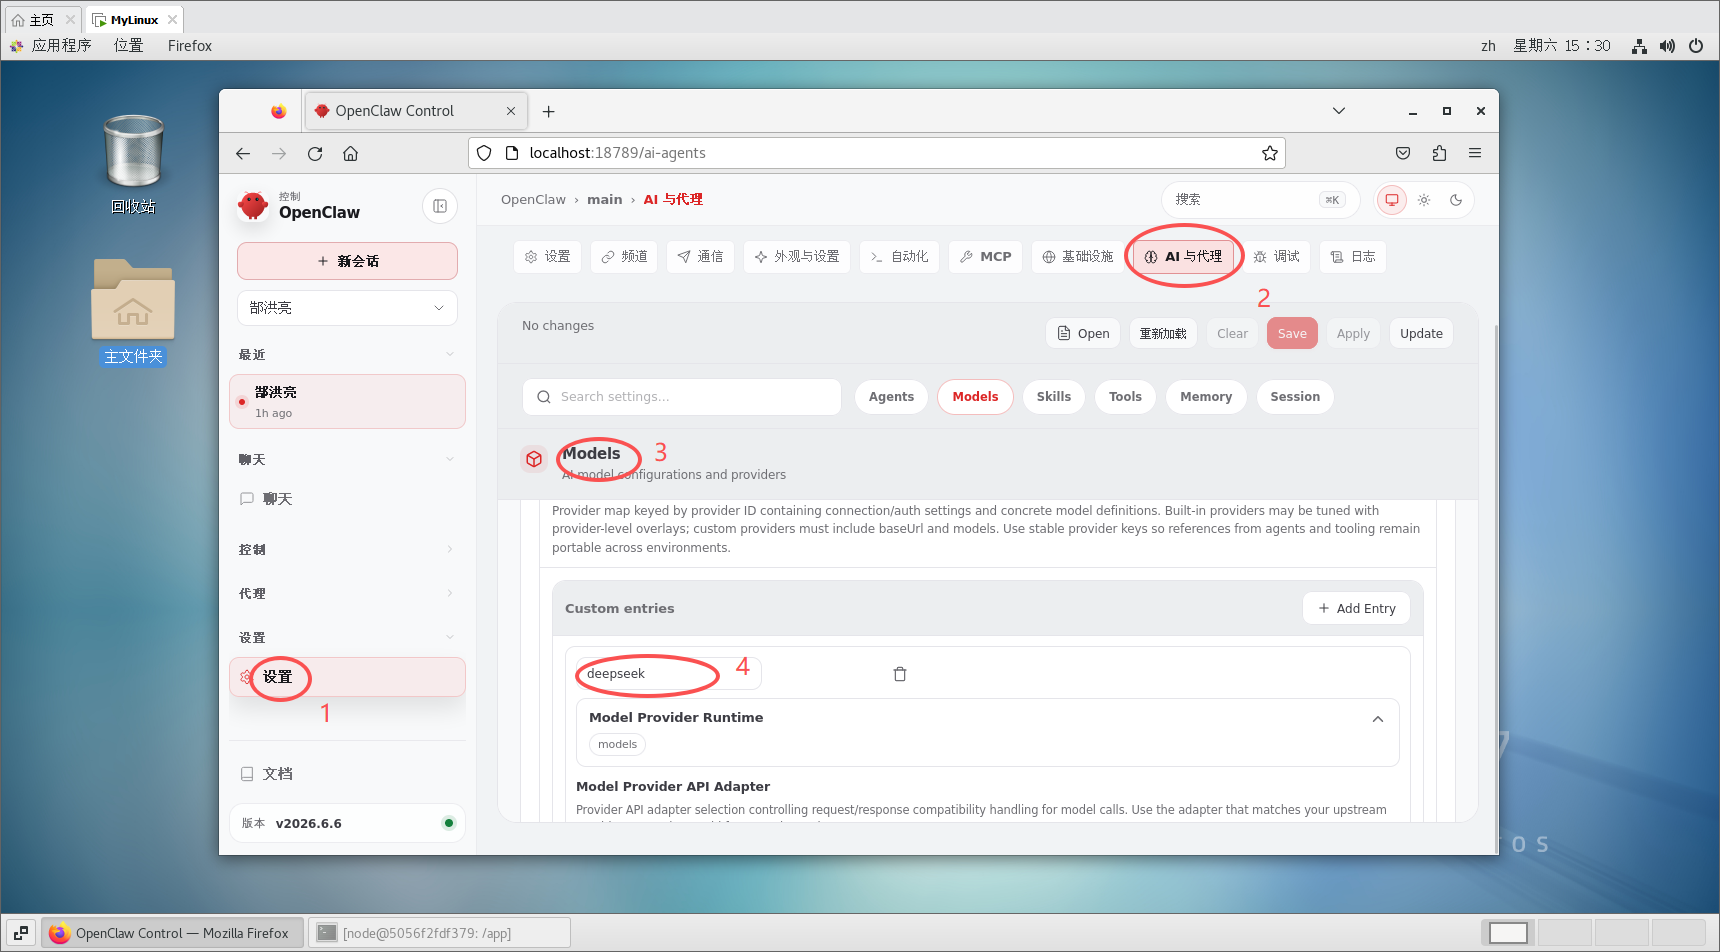Switch to light theme sun icon

pyautogui.click(x=1424, y=200)
